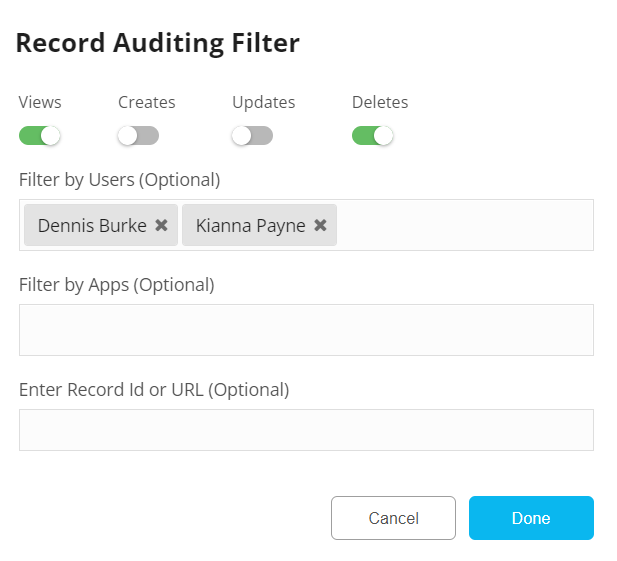This screenshot has height=561, width=617.
Task: Turn off the Views toggle
Action: tap(40, 135)
